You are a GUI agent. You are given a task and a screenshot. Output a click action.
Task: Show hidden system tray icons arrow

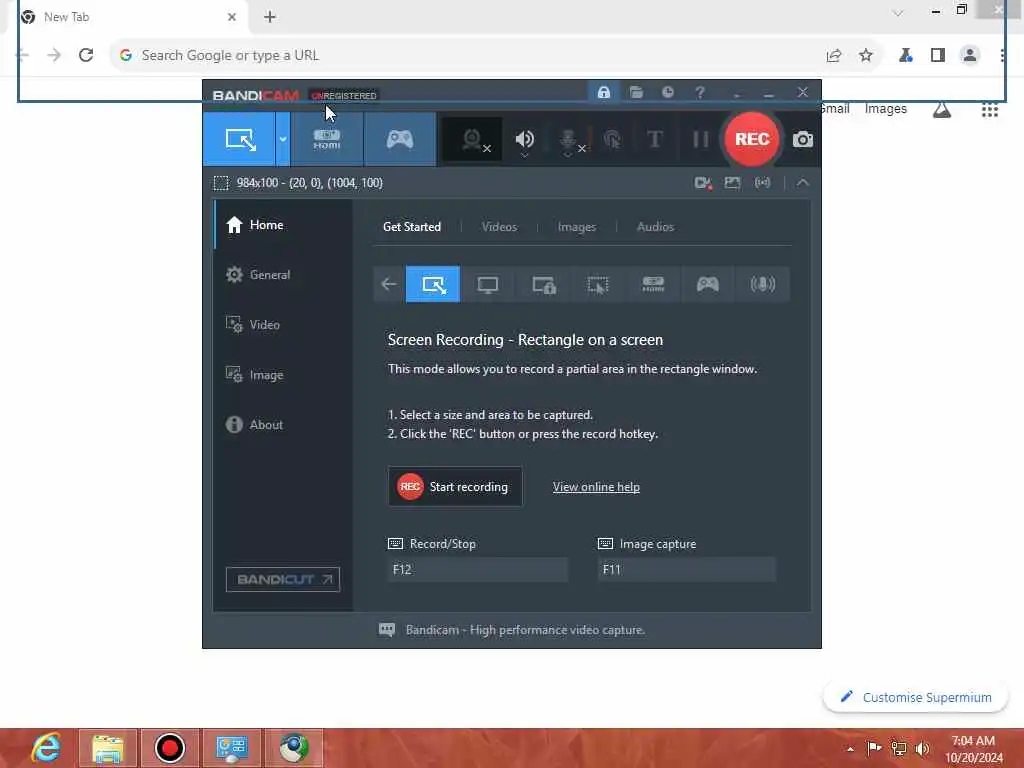pos(850,749)
